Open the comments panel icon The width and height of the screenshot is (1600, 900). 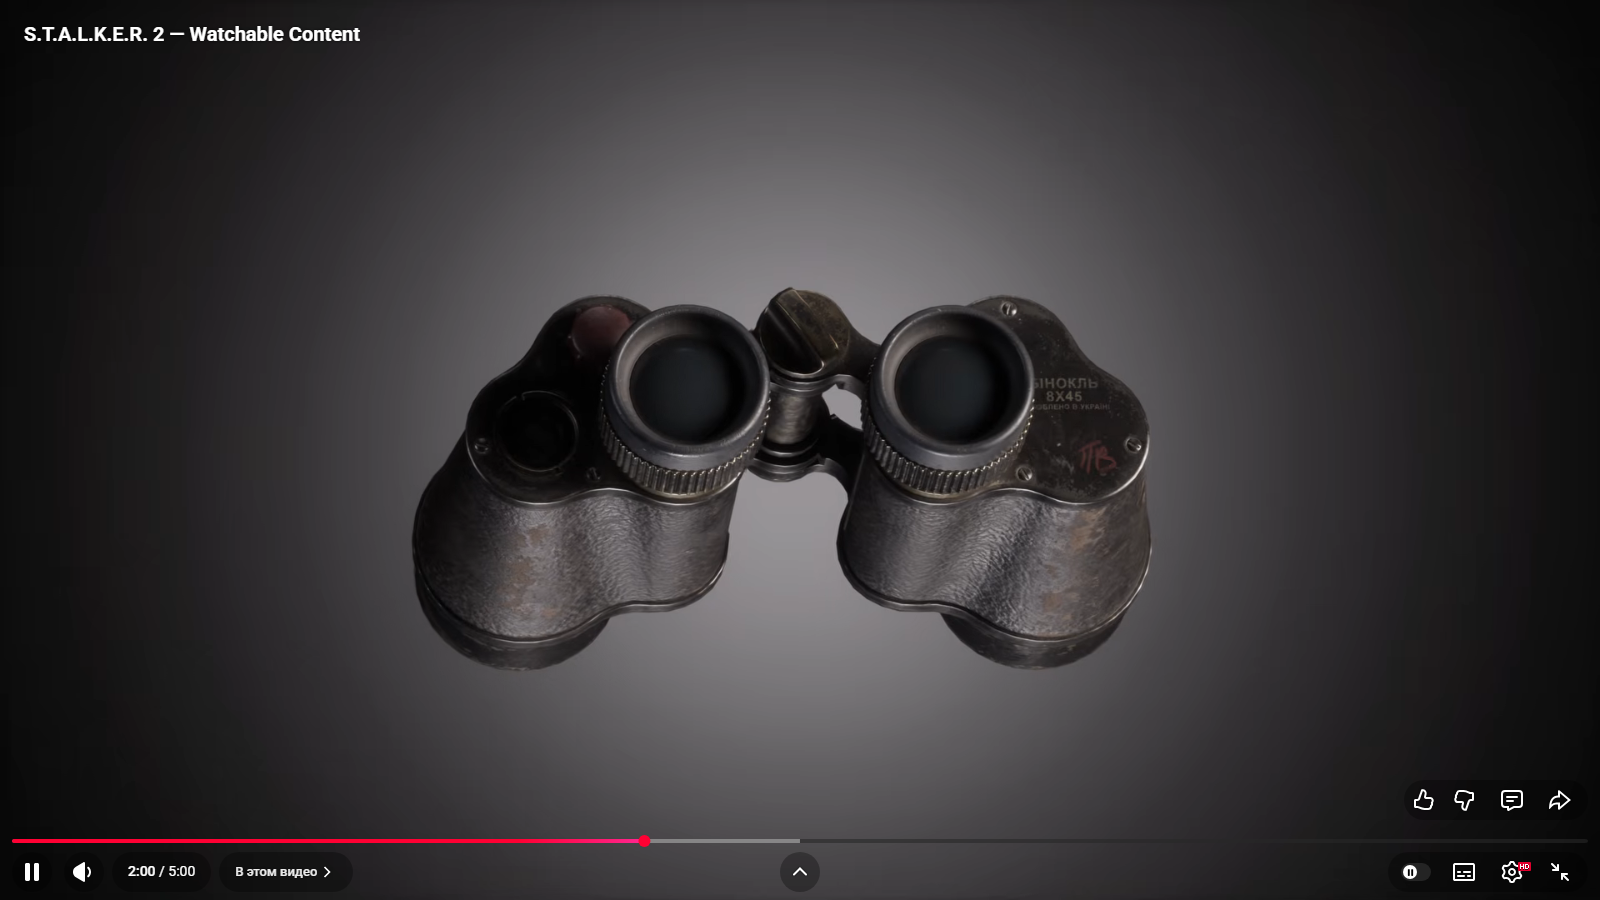(1512, 800)
